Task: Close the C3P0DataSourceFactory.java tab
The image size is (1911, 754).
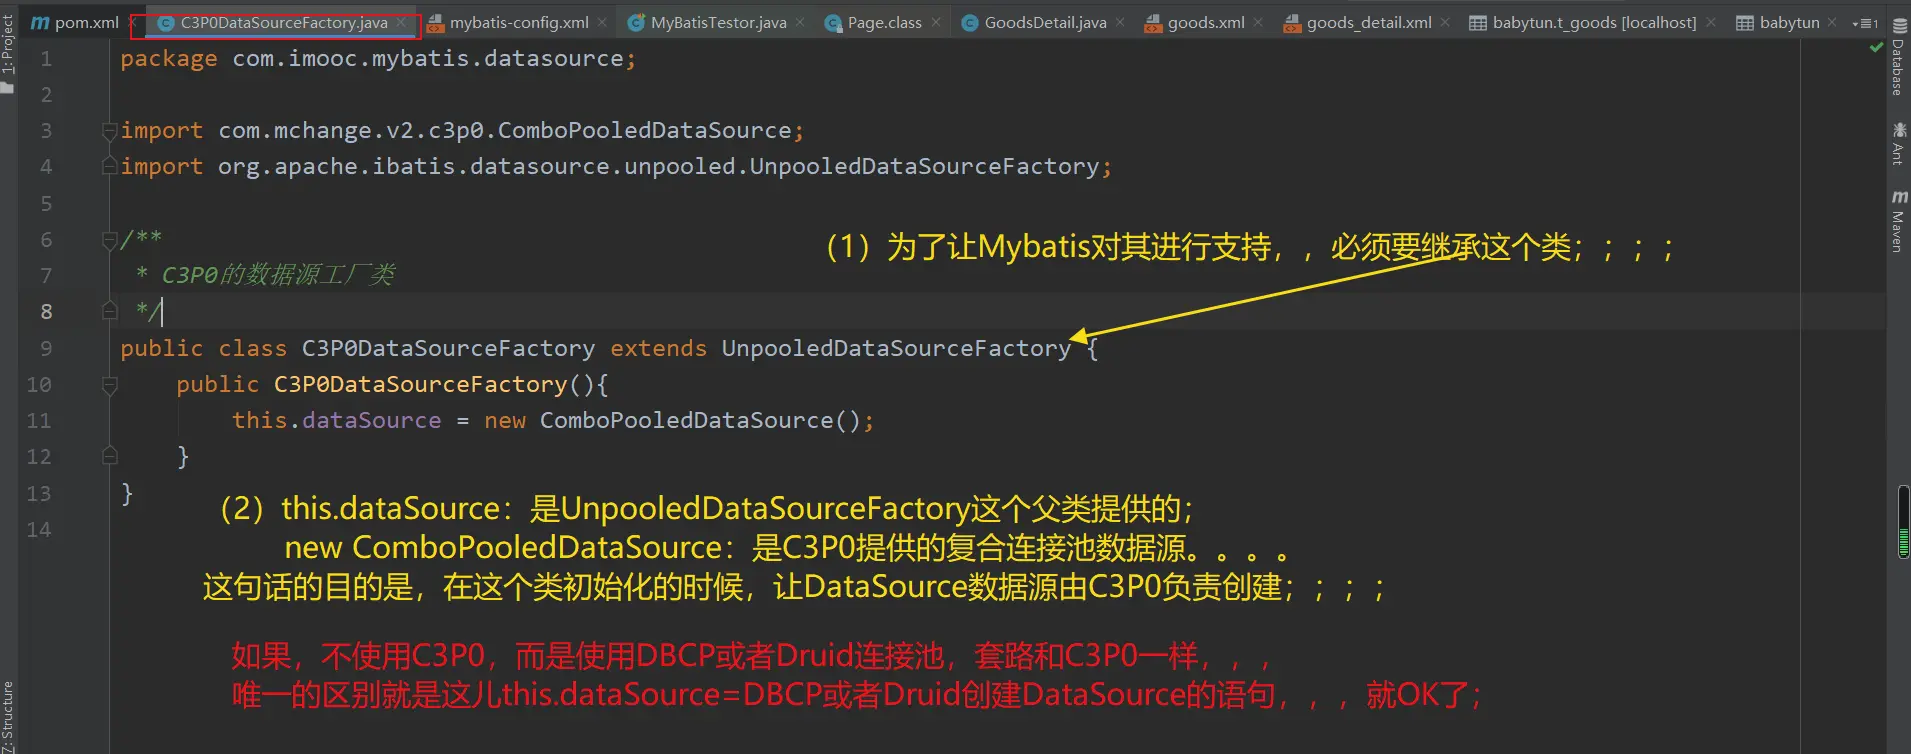Action: [401, 22]
